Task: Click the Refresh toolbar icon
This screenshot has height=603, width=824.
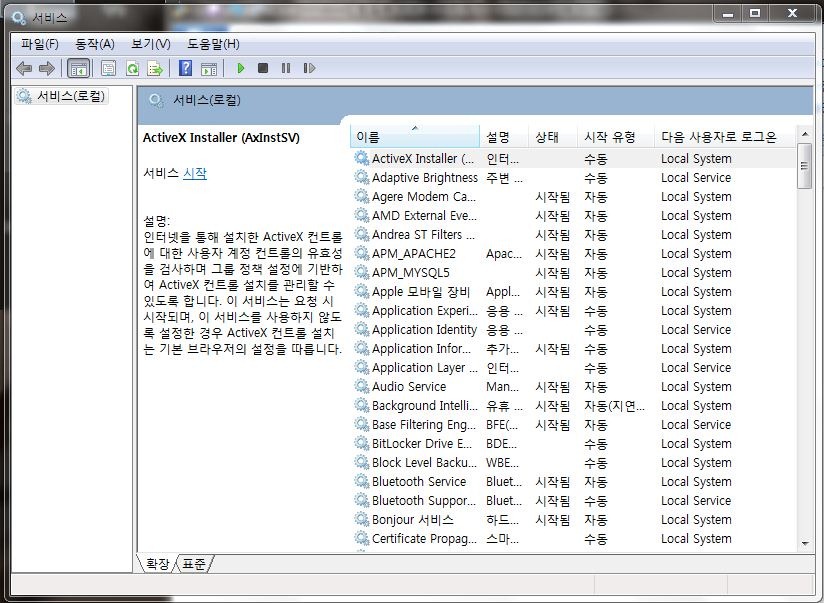Action: (132, 68)
